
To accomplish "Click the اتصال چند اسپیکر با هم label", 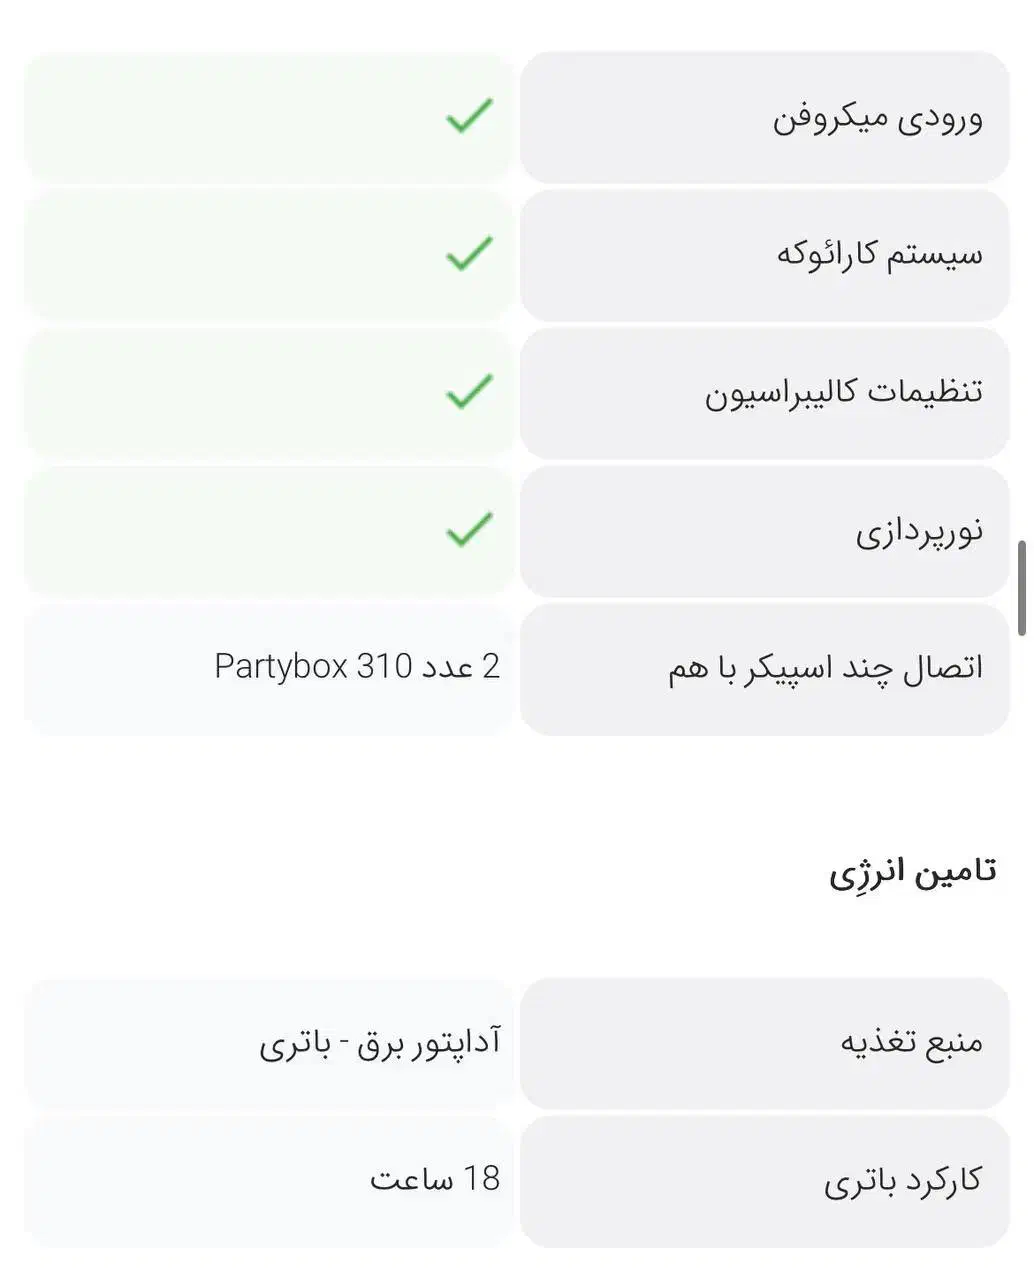I will (825, 668).
